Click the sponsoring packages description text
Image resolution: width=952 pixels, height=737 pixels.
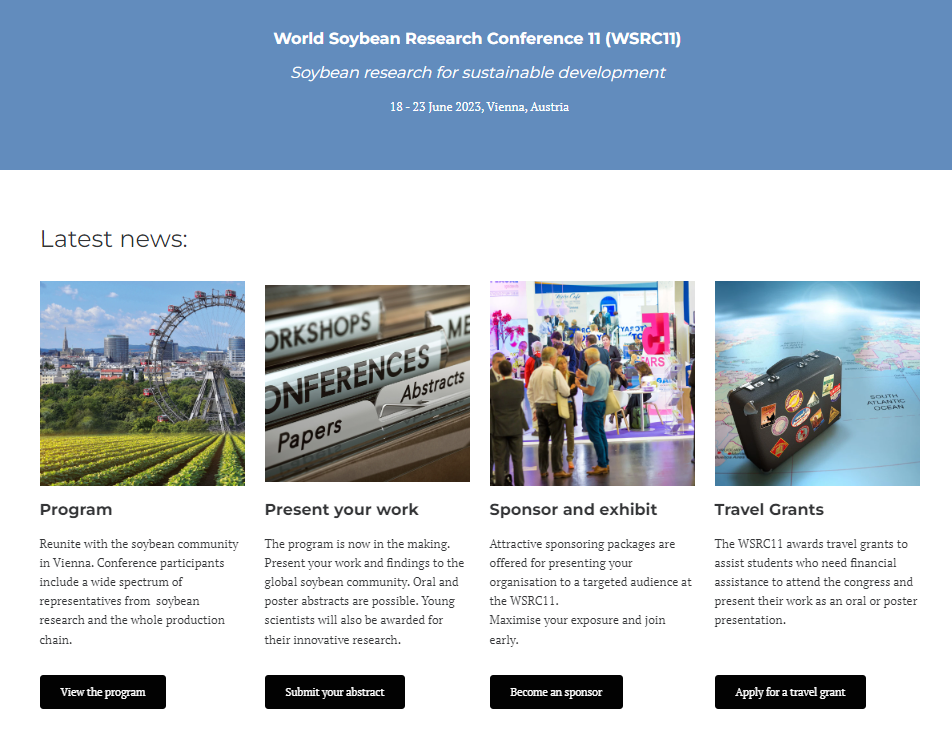pos(590,591)
